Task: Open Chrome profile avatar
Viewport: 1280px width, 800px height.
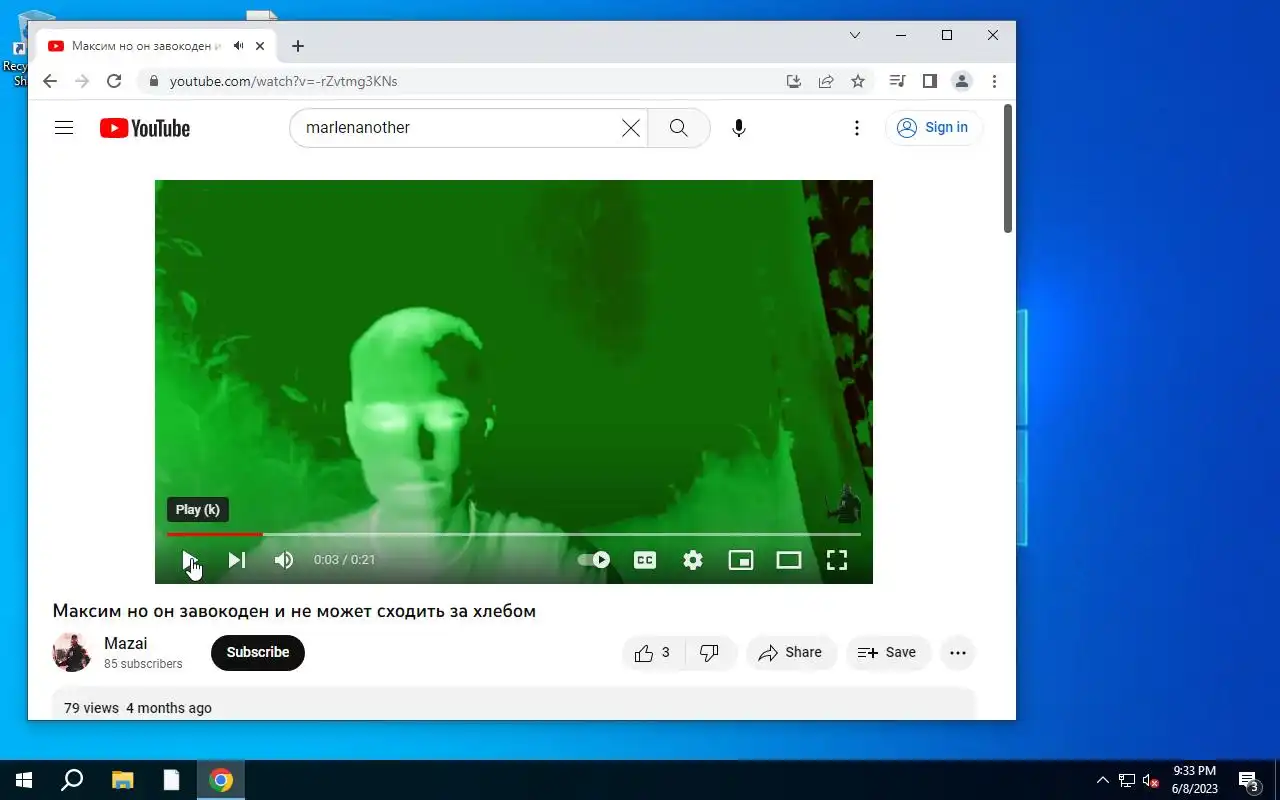Action: [x=962, y=81]
